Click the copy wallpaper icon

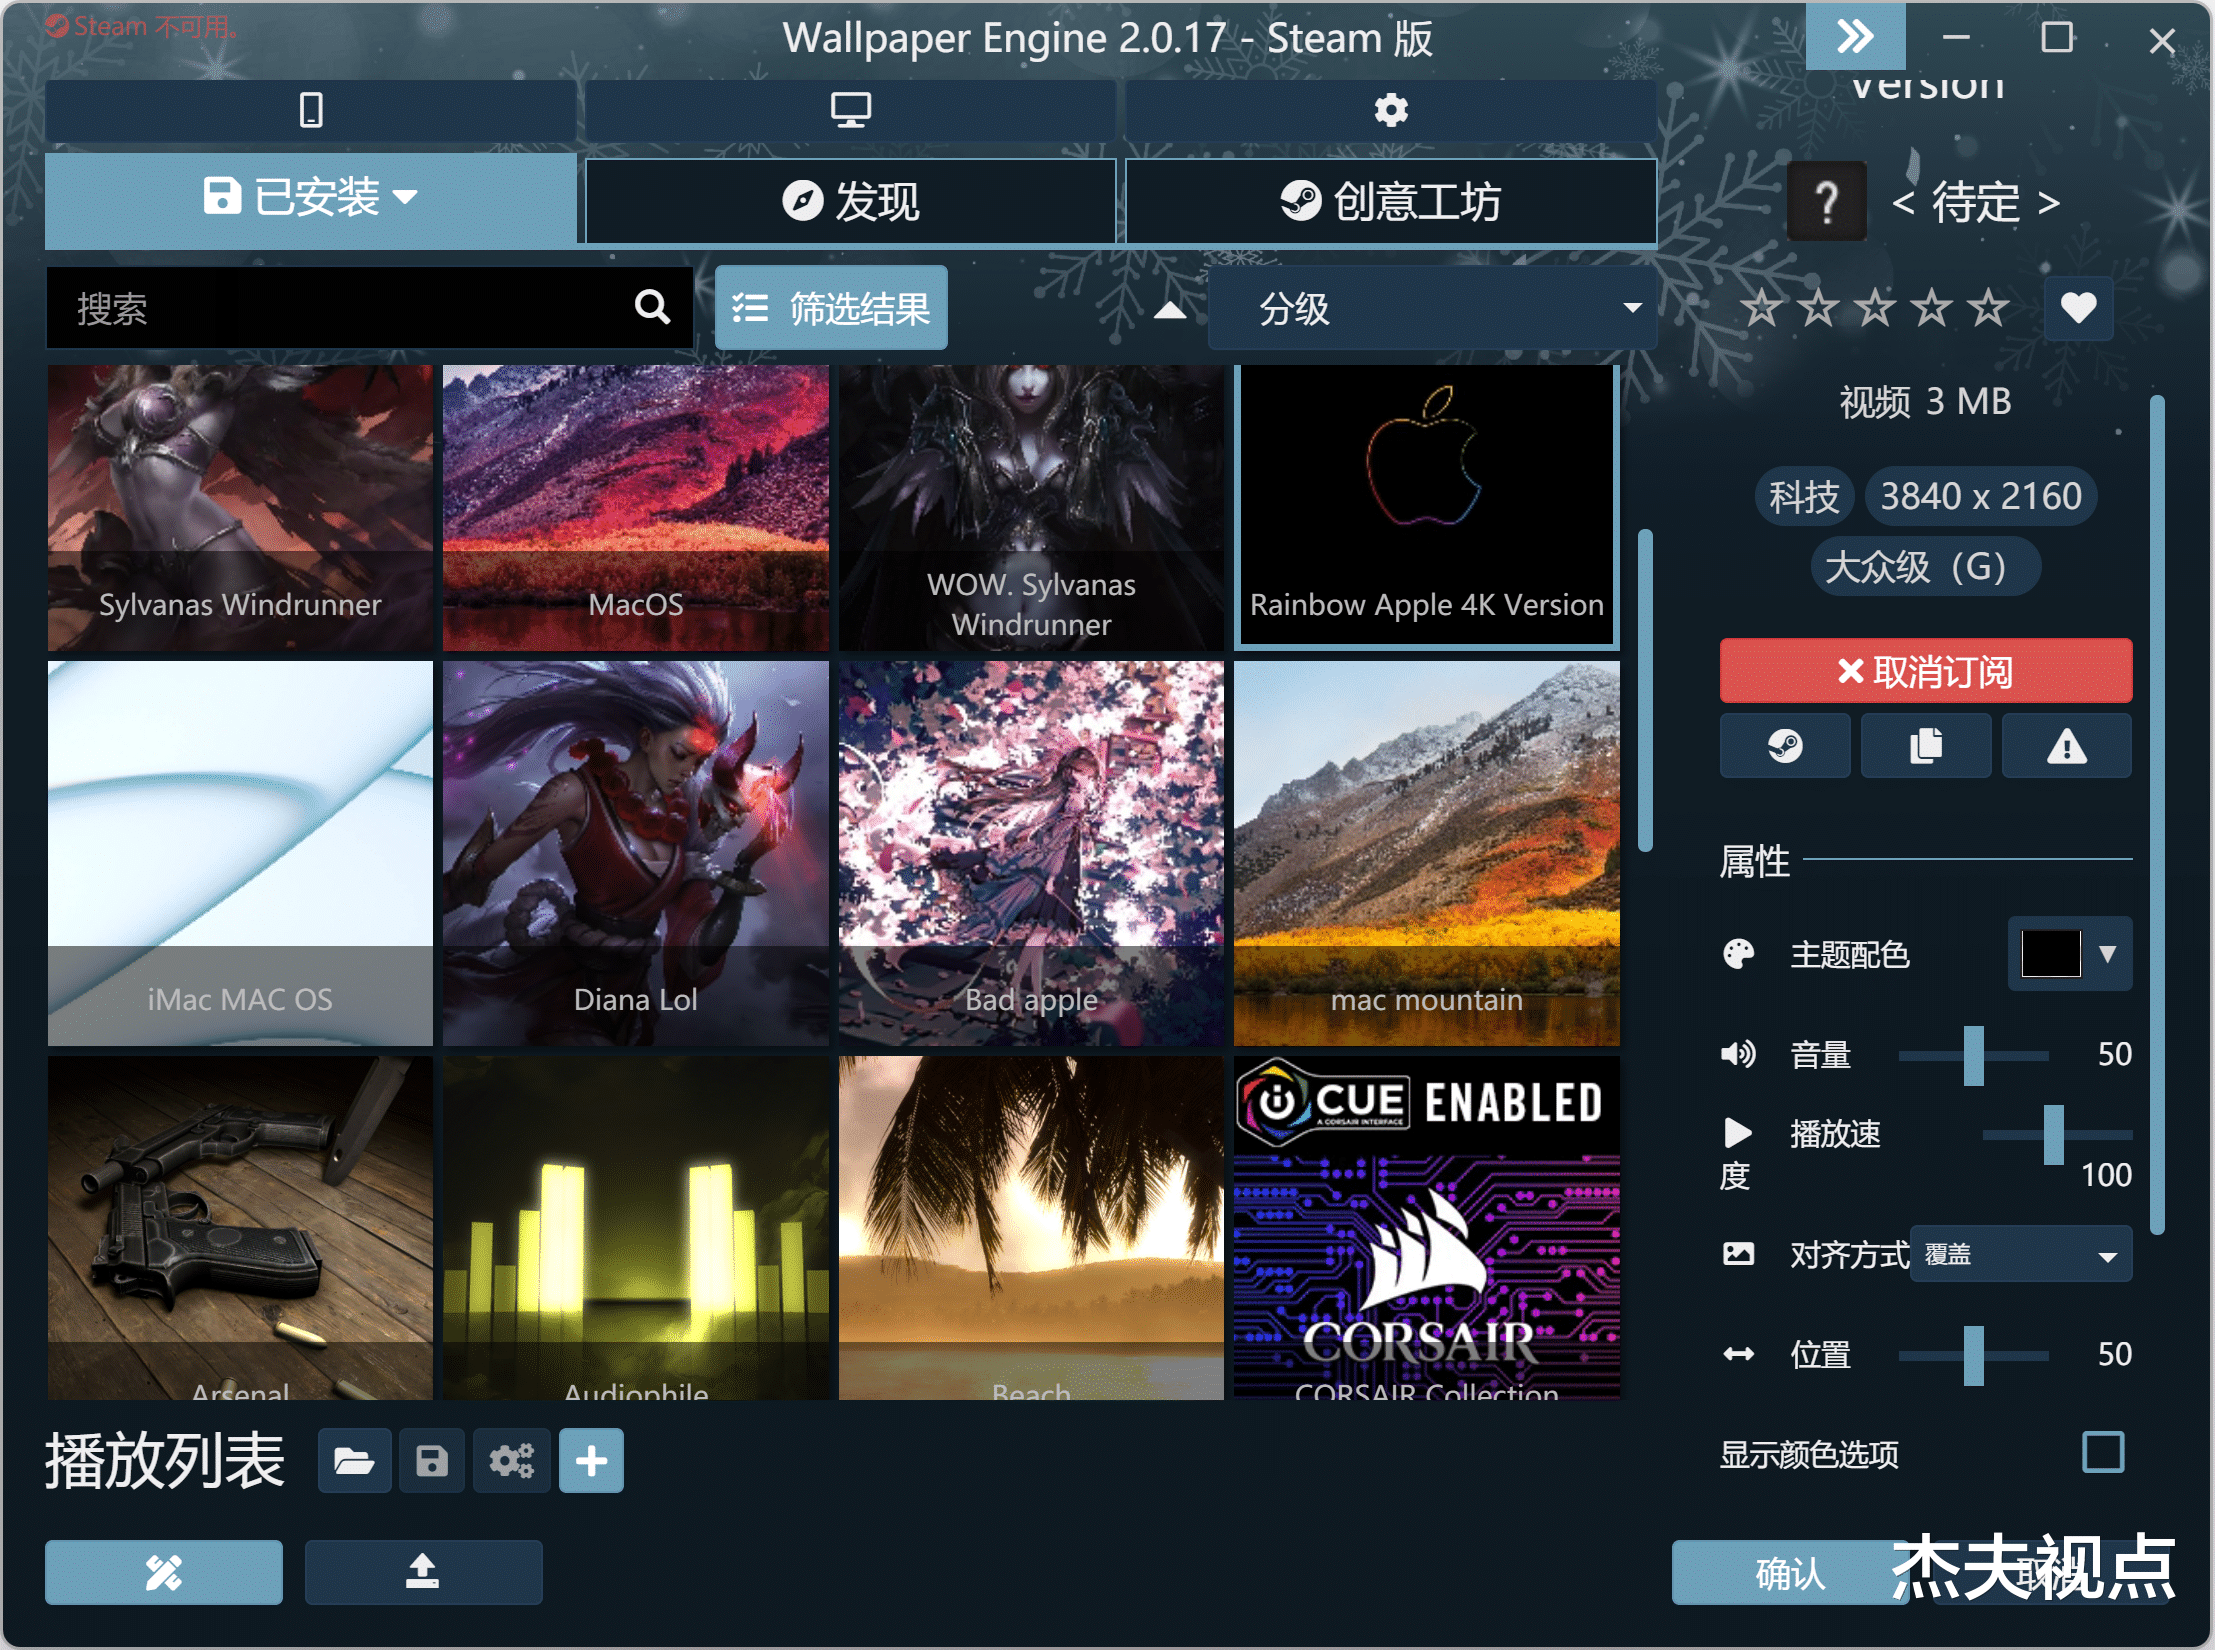(x=1926, y=746)
